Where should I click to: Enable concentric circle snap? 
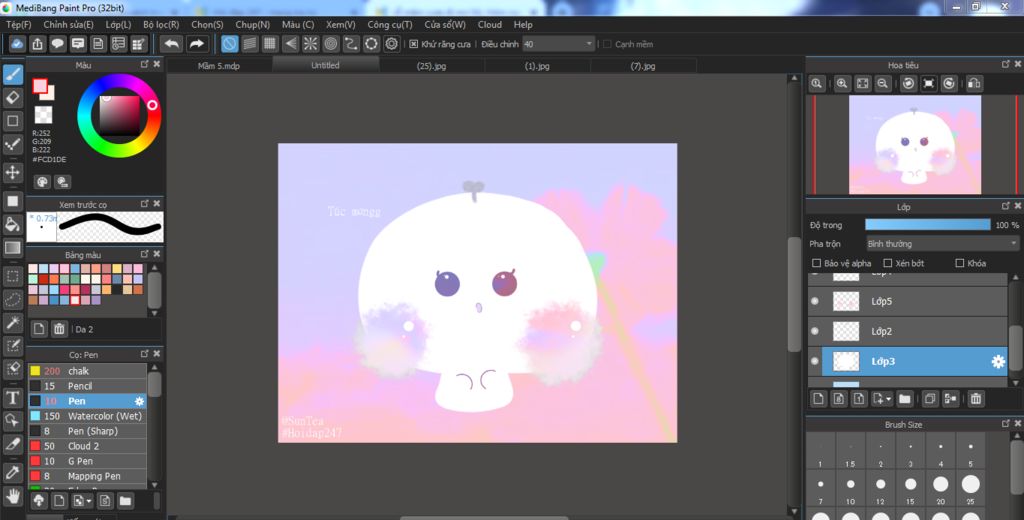pyautogui.click(x=331, y=44)
